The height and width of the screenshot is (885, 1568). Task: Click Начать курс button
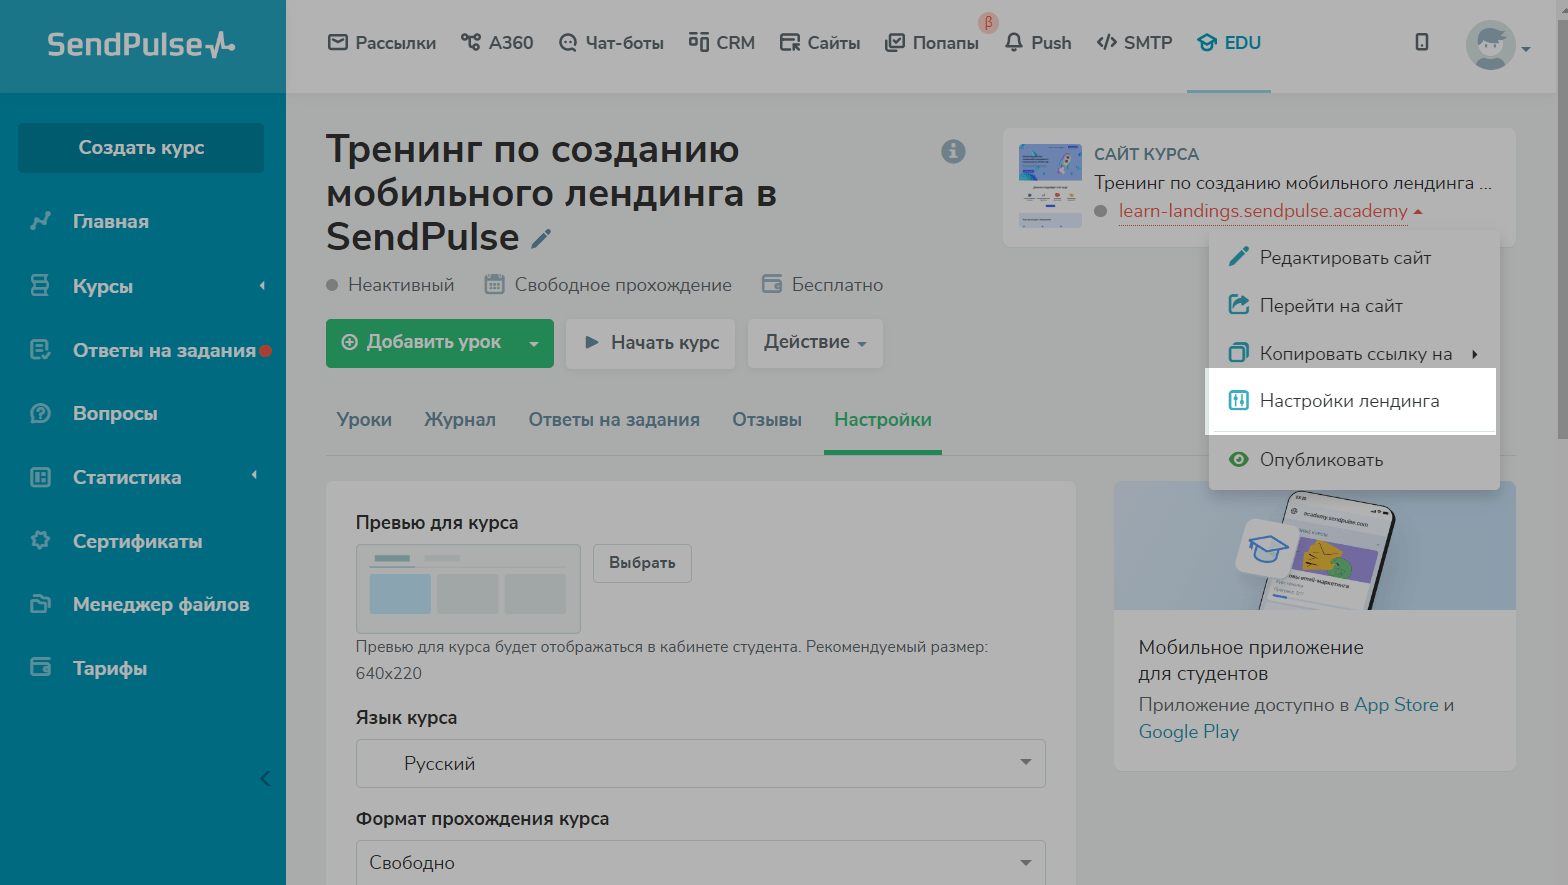coord(651,343)
